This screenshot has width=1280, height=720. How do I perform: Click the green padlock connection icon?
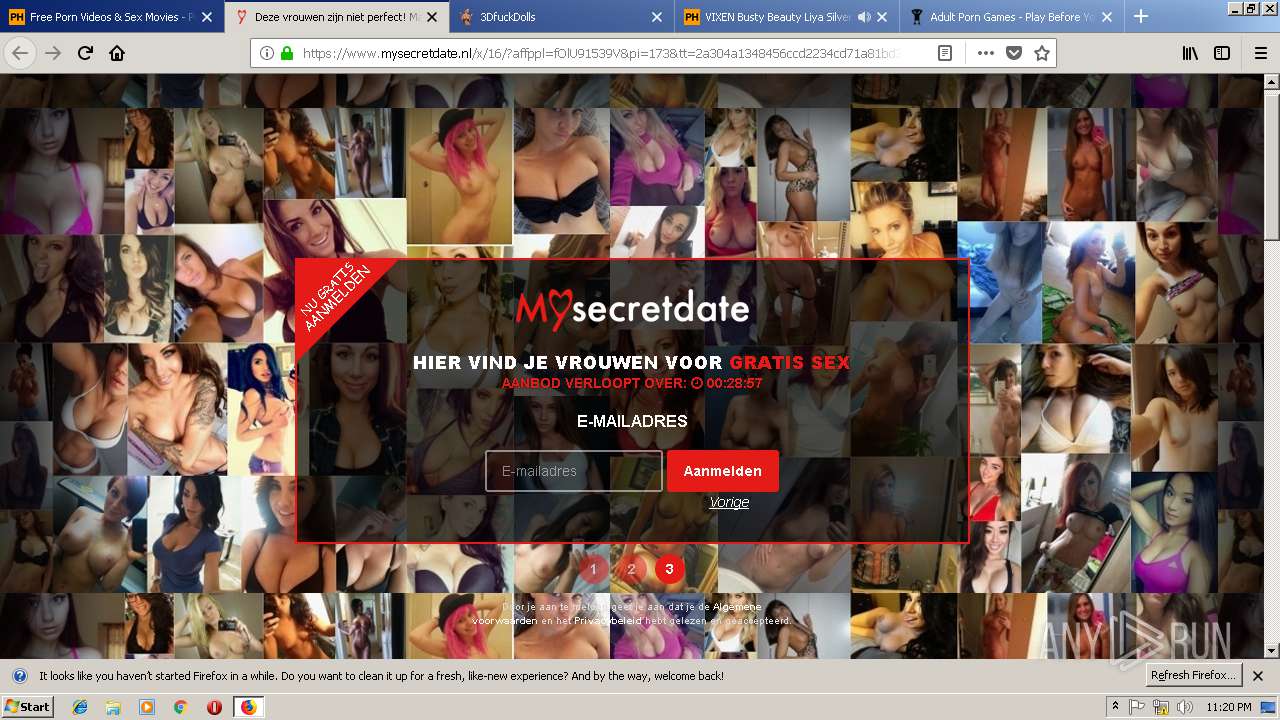point(287,53)
